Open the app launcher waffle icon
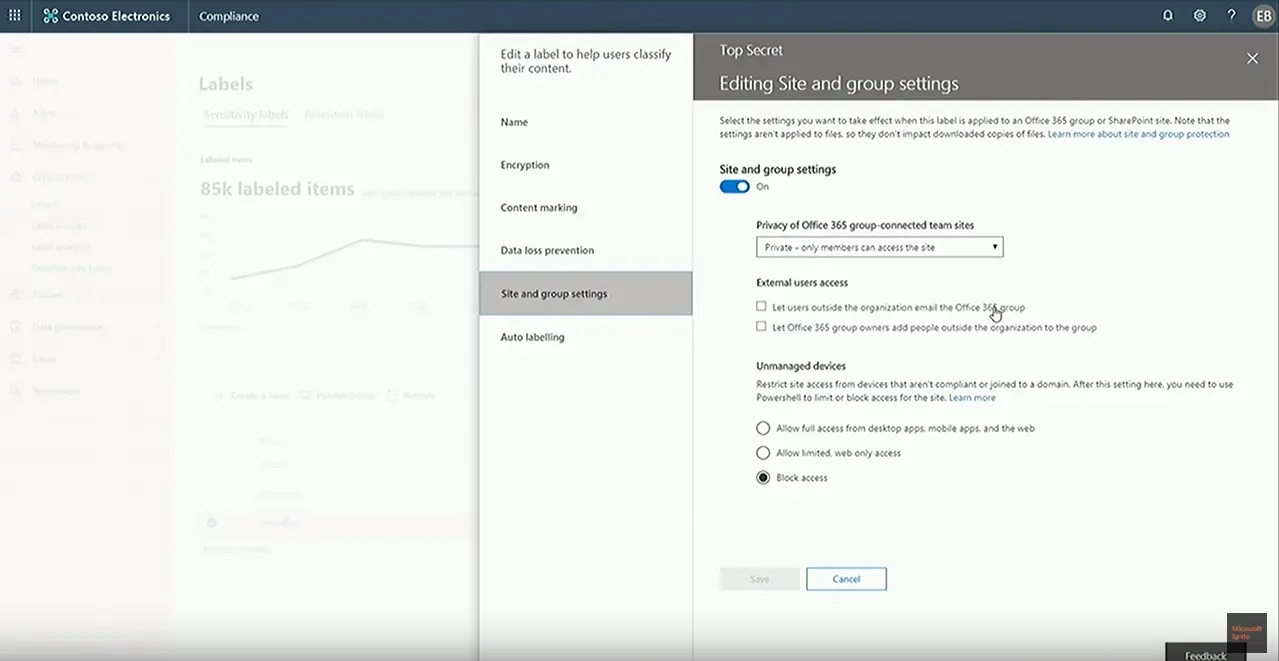1279x661 pixels. coord(15,16)
